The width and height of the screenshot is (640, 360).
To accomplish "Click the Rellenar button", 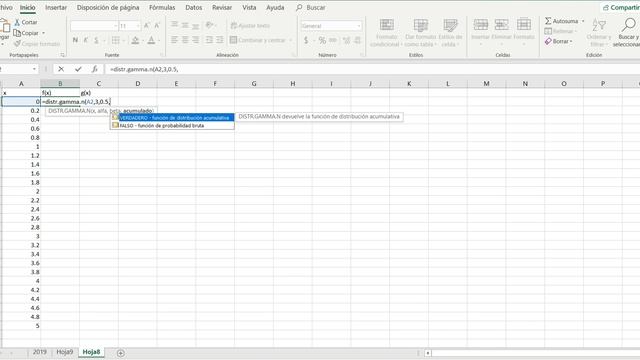I will [x=560, y=31].
